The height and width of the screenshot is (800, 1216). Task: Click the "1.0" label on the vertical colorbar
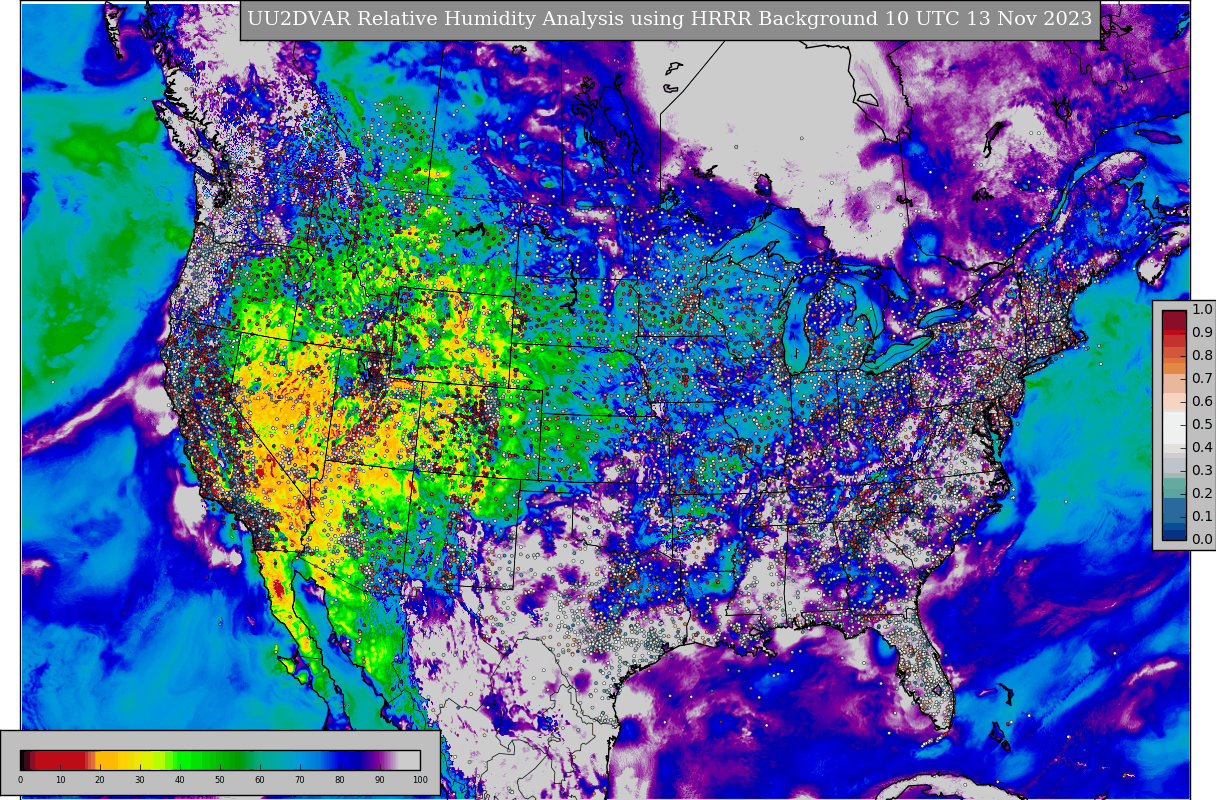pyautogui.click(x=1202, y=310)
